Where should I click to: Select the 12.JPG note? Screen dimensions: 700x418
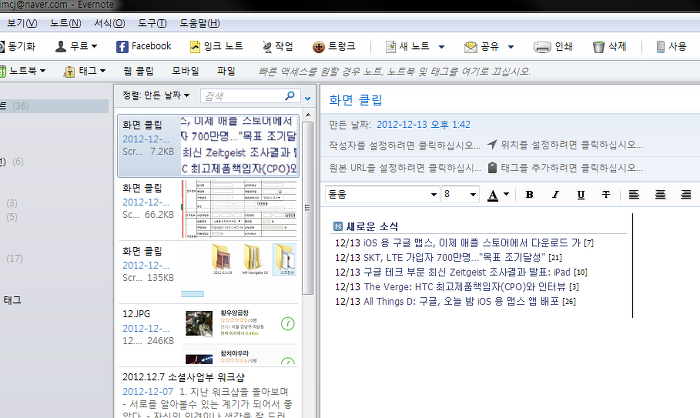208,334
